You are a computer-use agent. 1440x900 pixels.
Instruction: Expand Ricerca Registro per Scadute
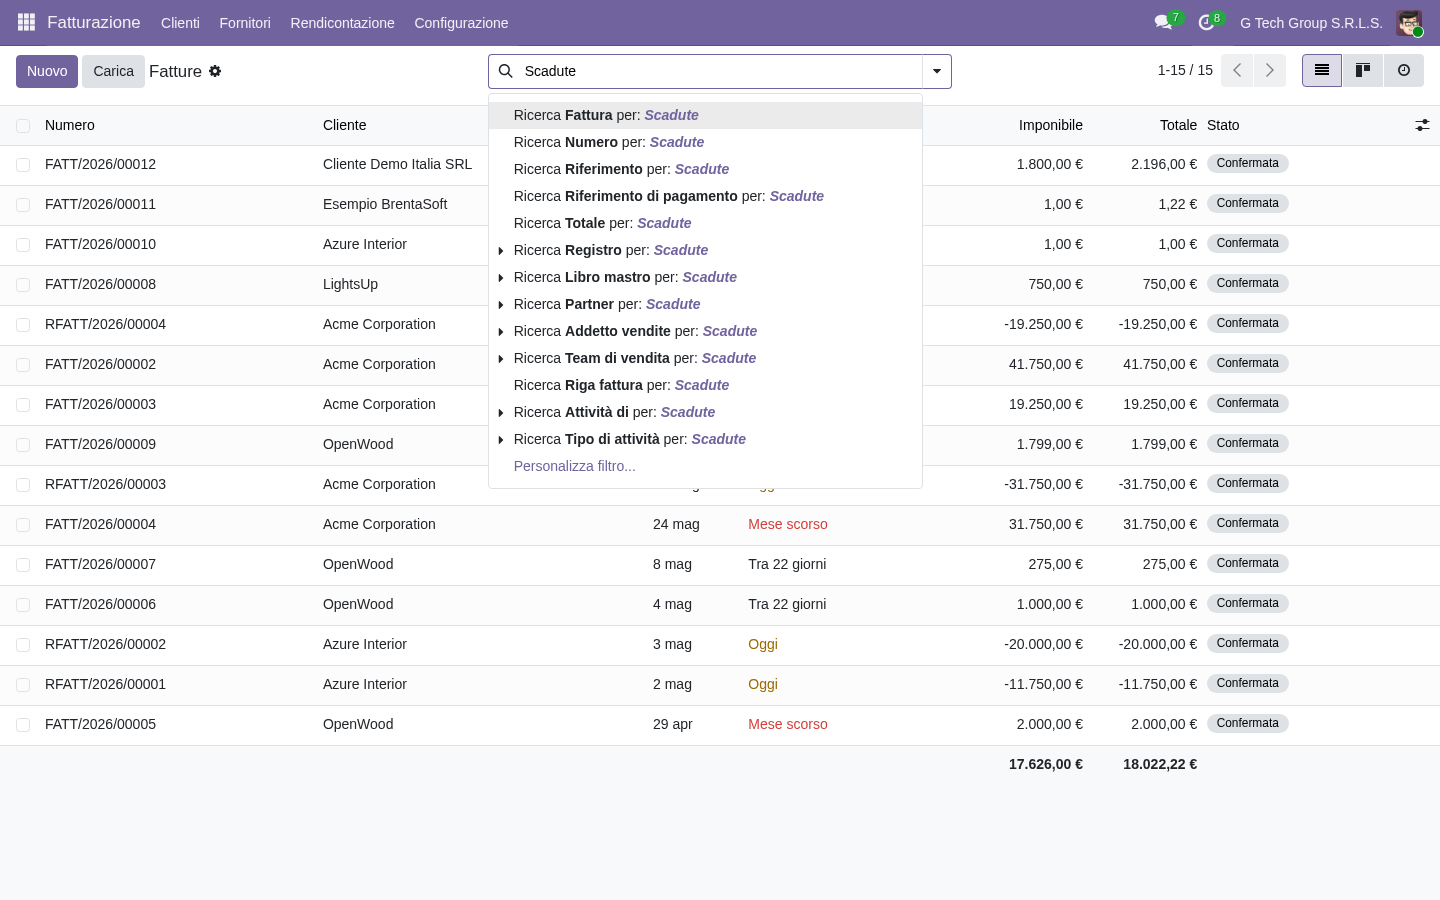pos(501,250)
